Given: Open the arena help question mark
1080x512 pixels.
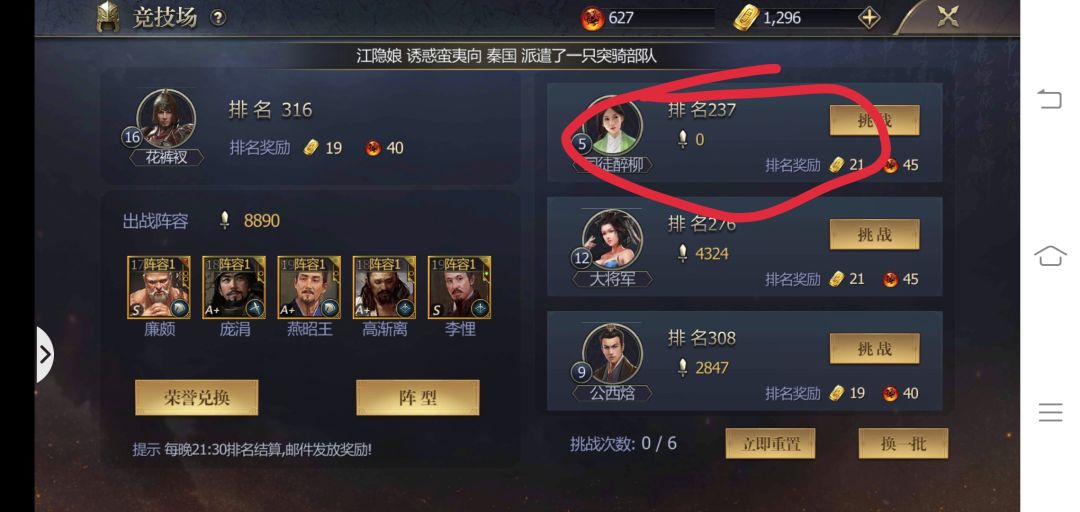Looking at the screenshot, I should click(x=218, y=19).
